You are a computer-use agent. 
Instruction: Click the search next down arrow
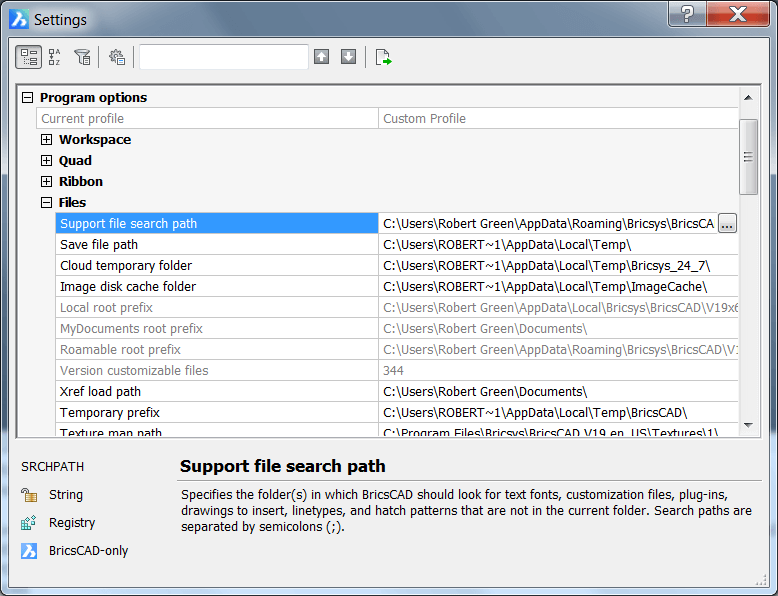(348, 57)
